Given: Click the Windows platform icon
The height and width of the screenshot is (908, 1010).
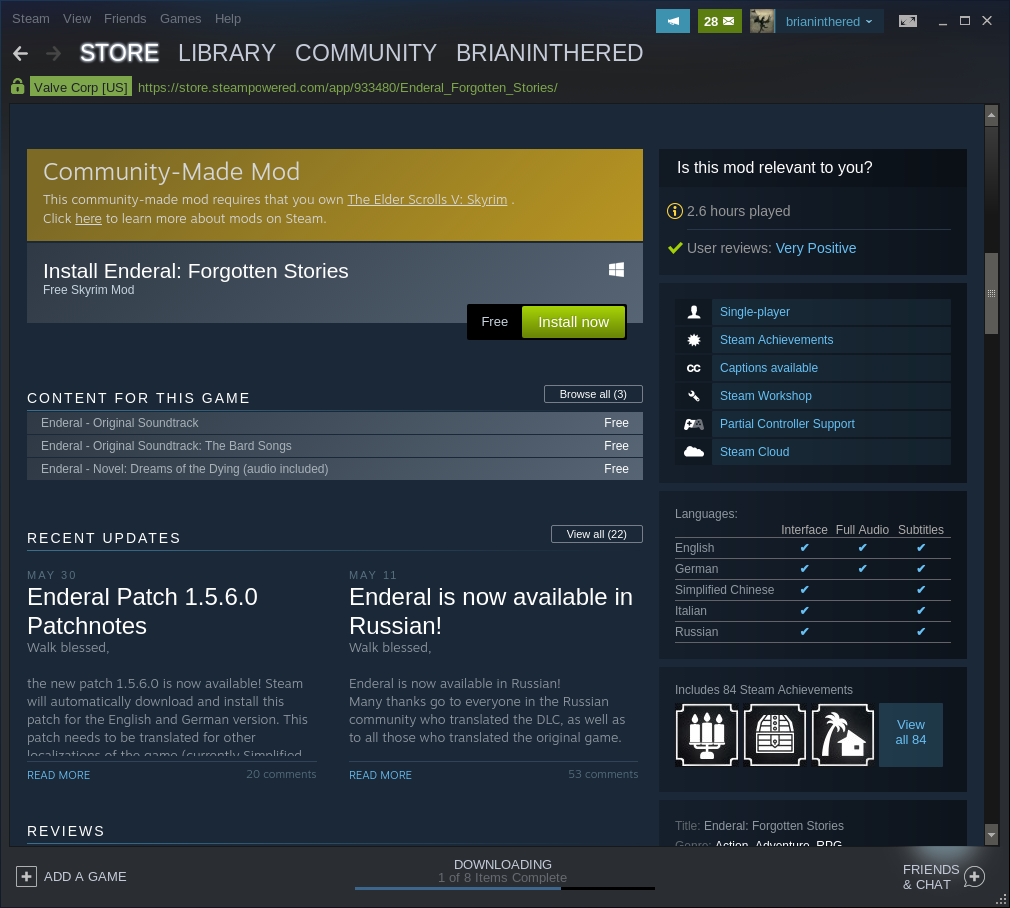Looking at the screenshot, I should (616, 270).
